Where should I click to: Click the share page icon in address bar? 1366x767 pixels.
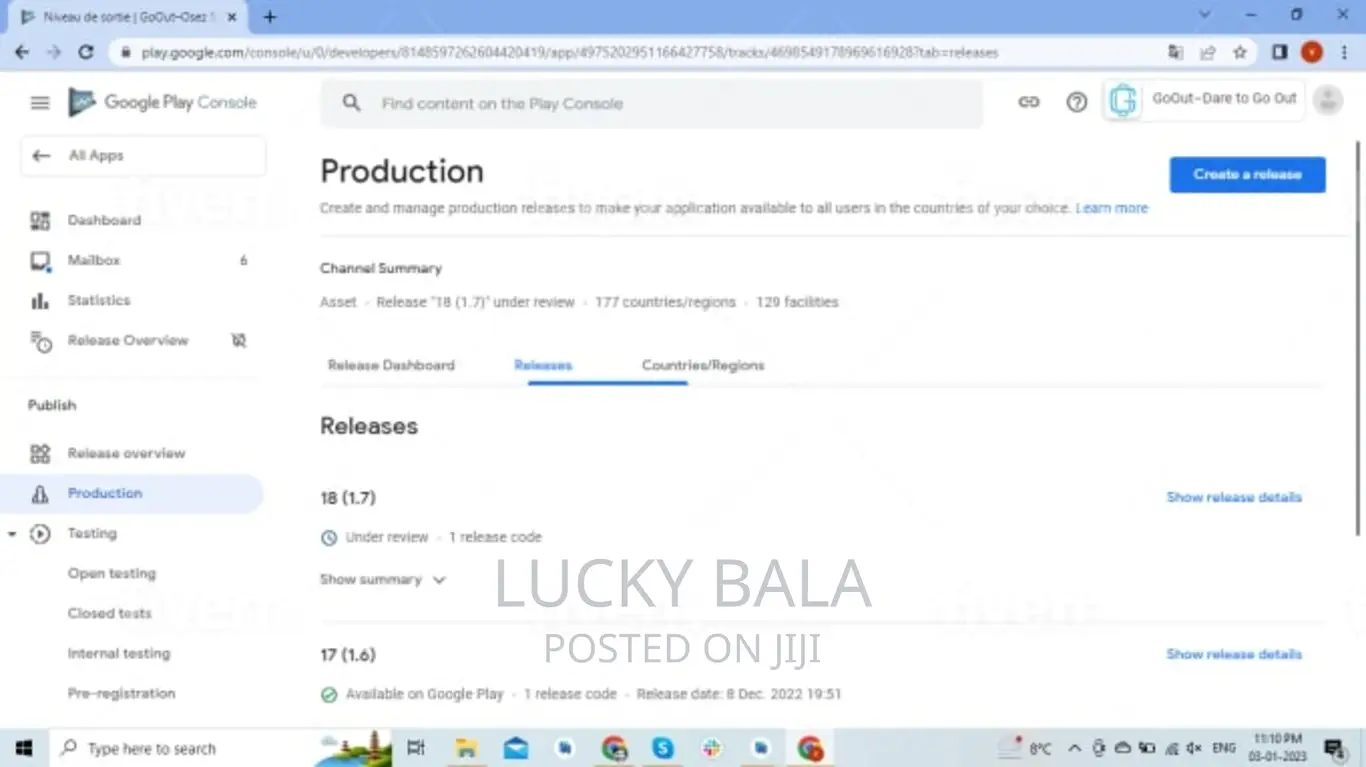[x=1208, y=52]
